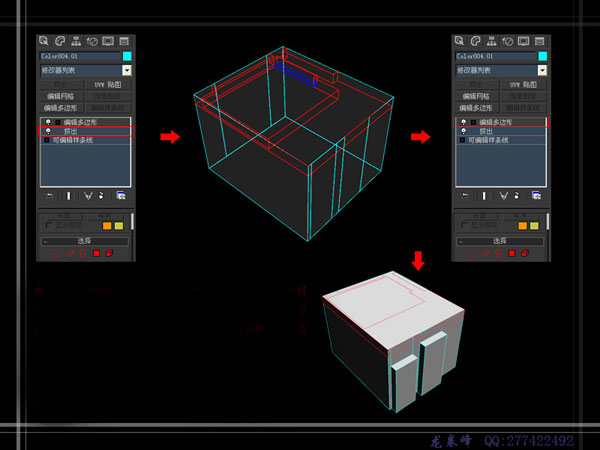Screen dimensions: 600x450
Task: Open the 修改器列表 dropdown in left panel
Action: [126, 71]
